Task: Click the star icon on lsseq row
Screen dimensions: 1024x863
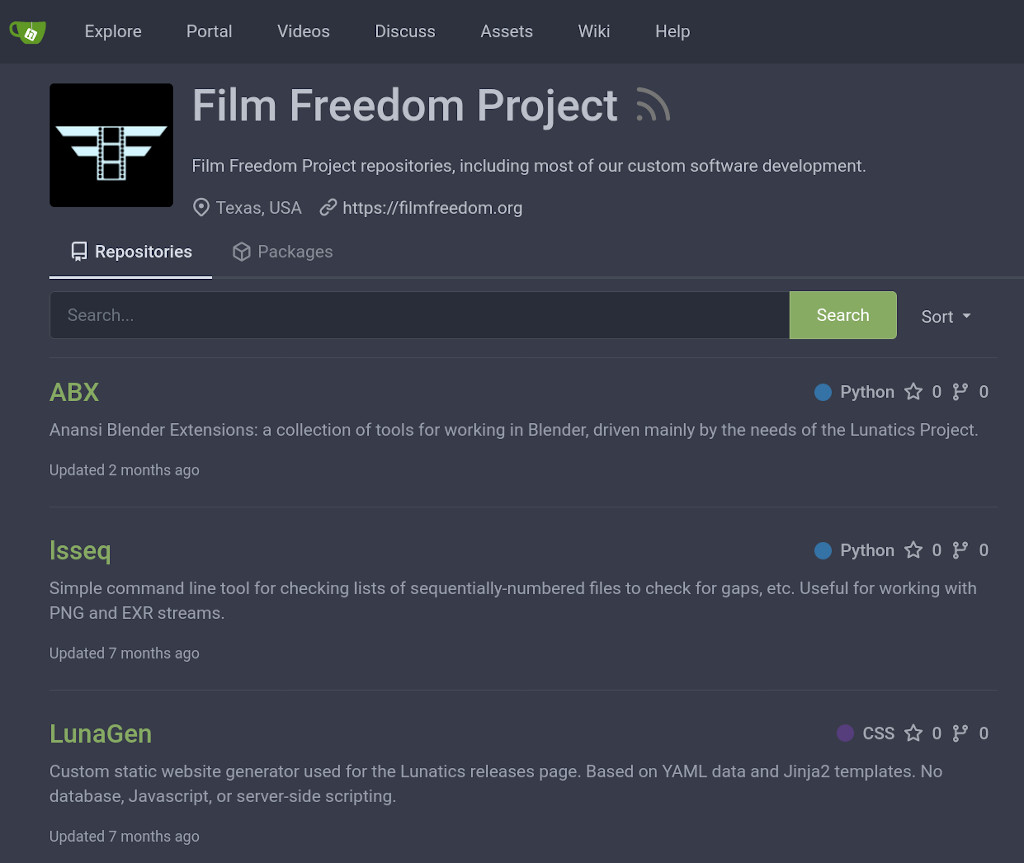Action: (913, 550)
